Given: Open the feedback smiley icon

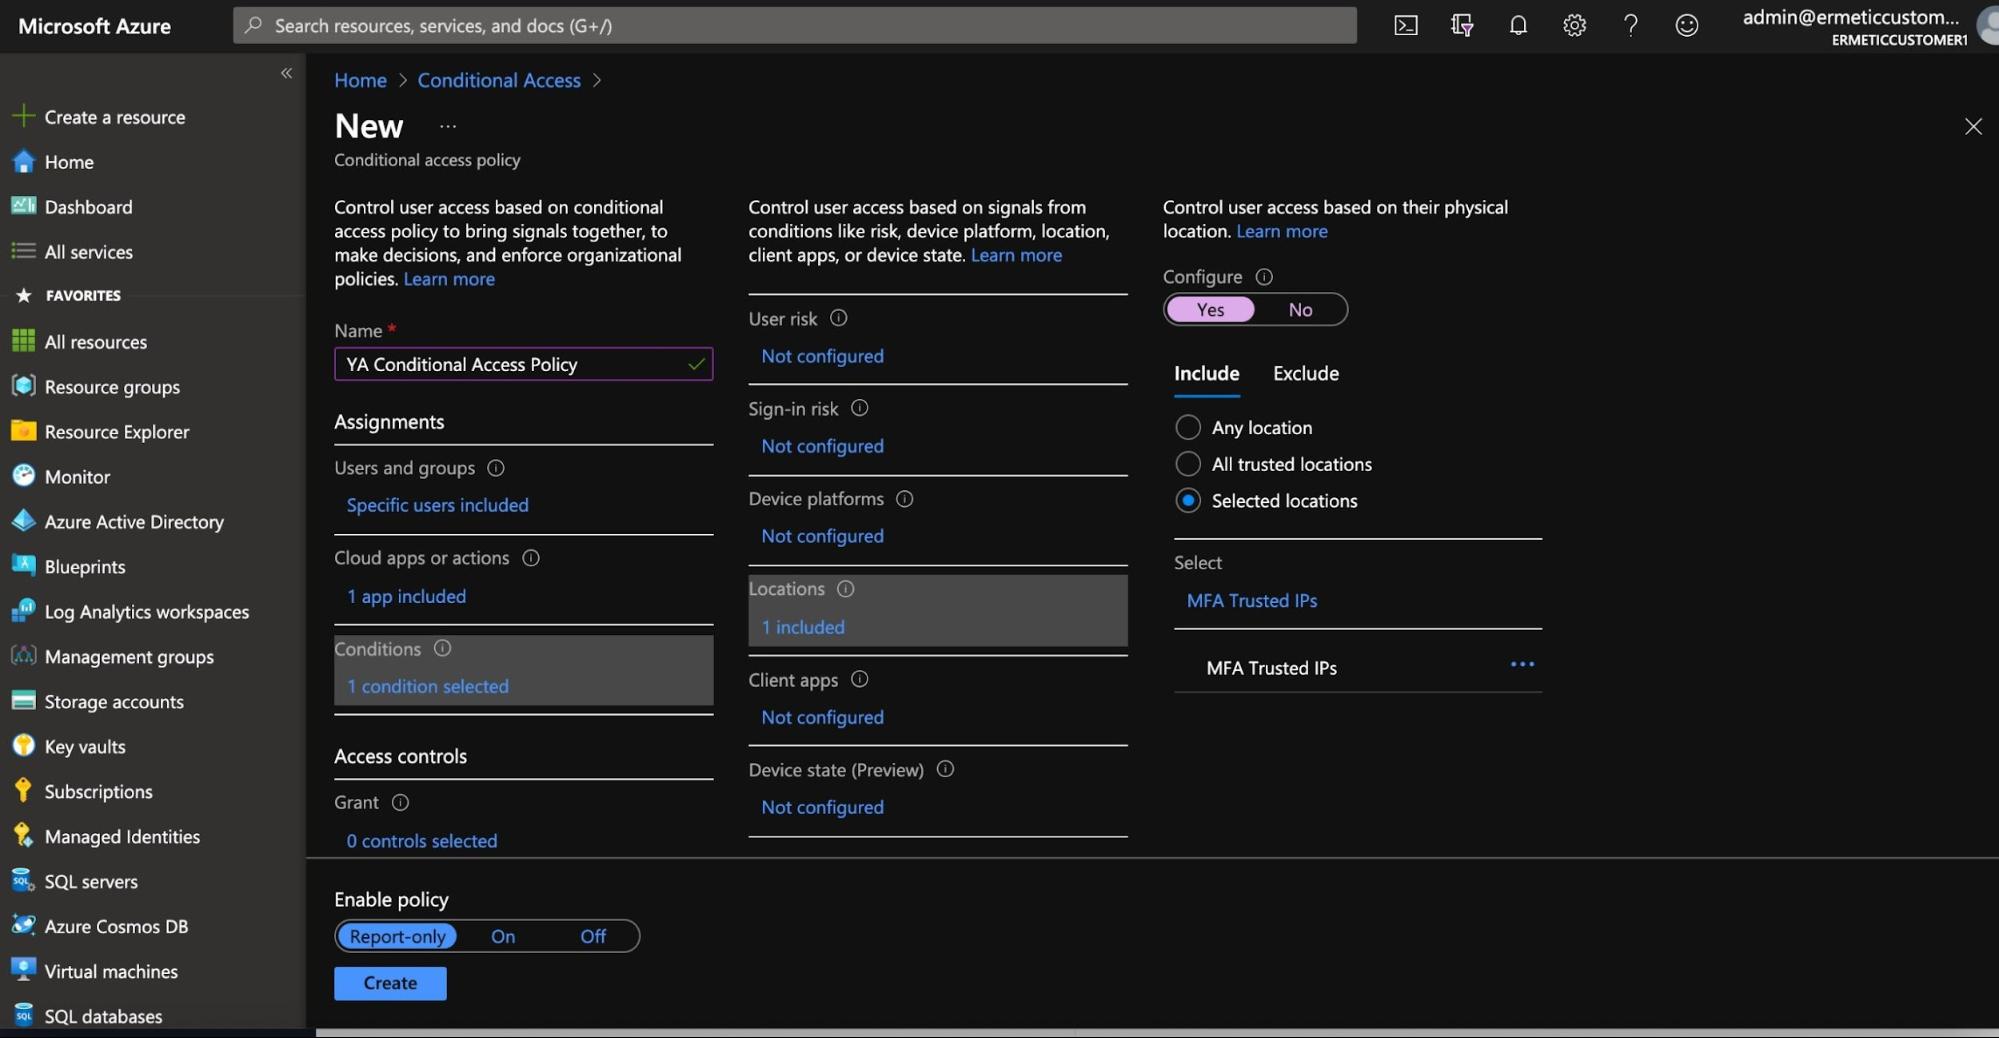Looking at the screenshot, I should coord(1686,25).
